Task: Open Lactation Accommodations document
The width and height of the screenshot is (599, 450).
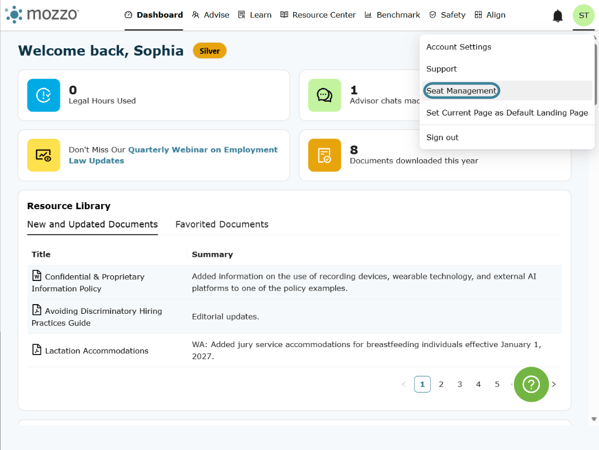Action: (96, 351)
